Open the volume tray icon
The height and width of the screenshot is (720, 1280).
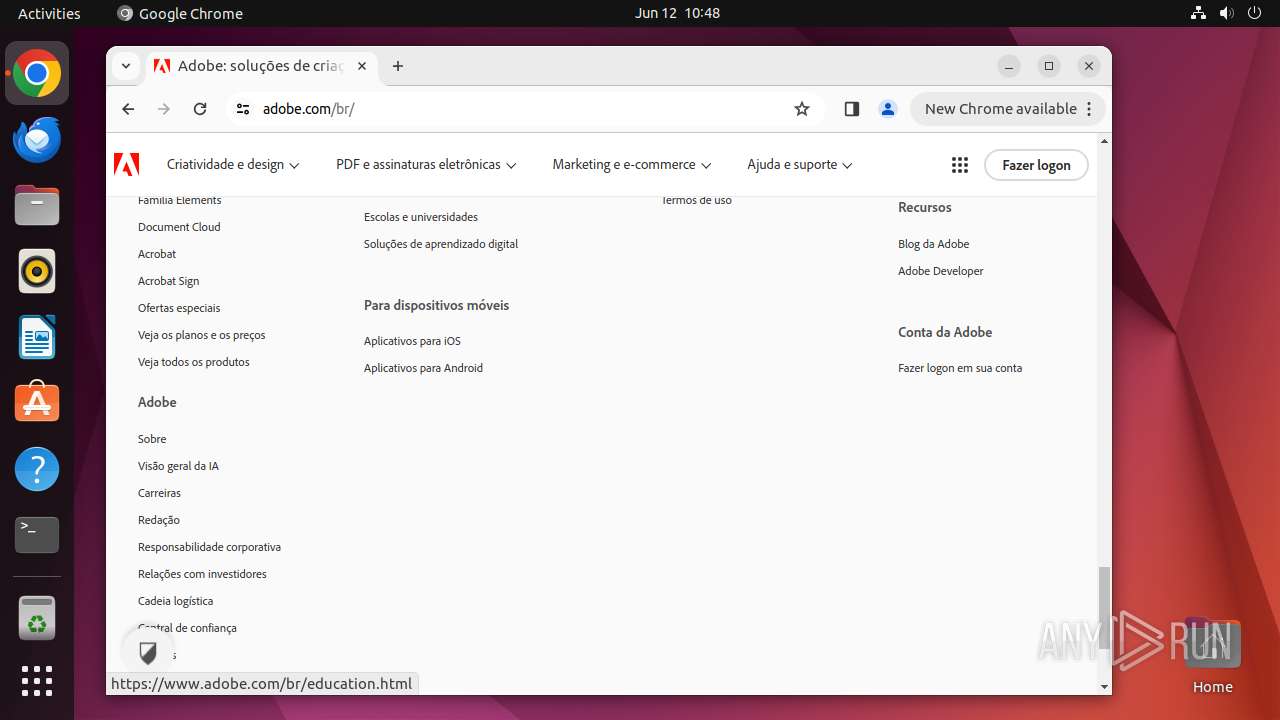click(1227, 13)
